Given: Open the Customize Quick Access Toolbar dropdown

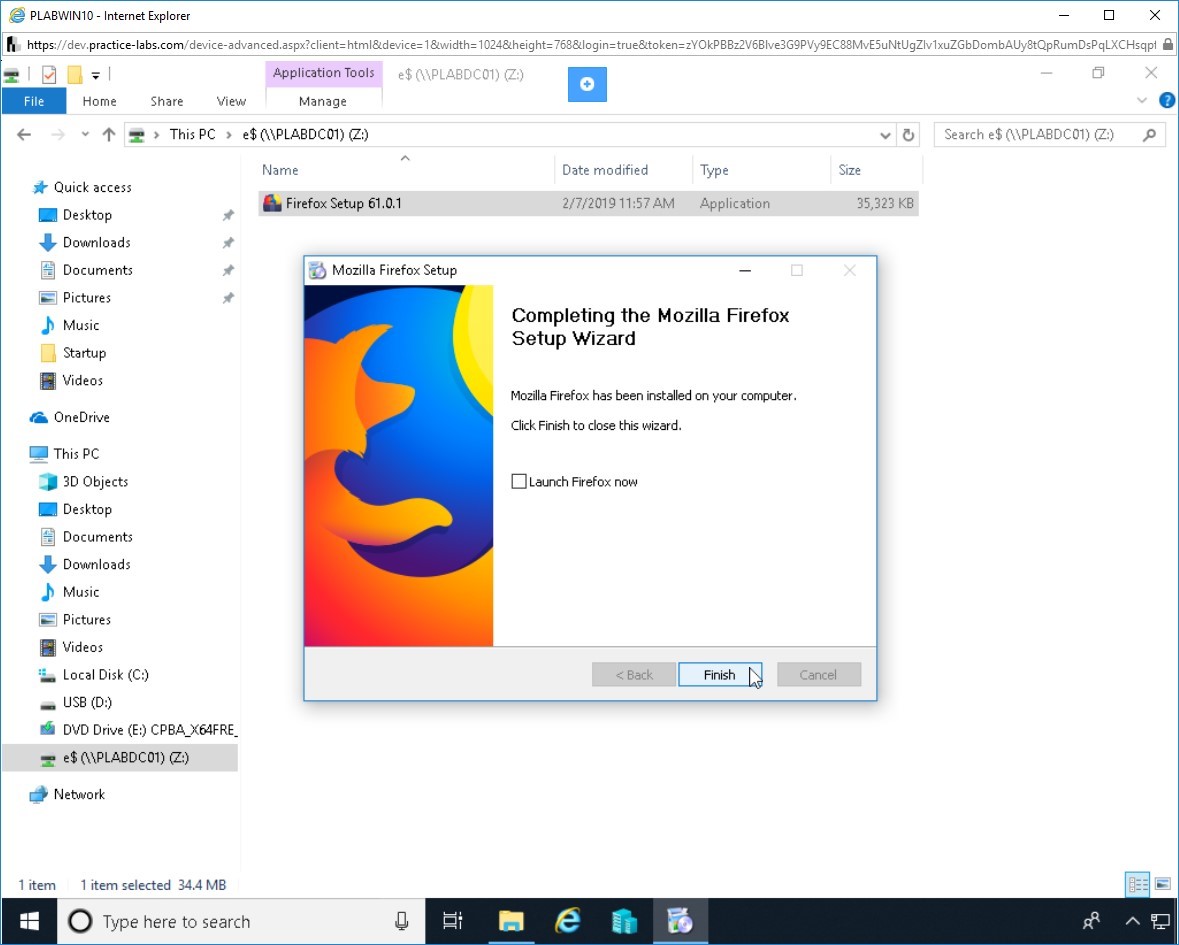Looking at the screenshot, I should point(95,75).
